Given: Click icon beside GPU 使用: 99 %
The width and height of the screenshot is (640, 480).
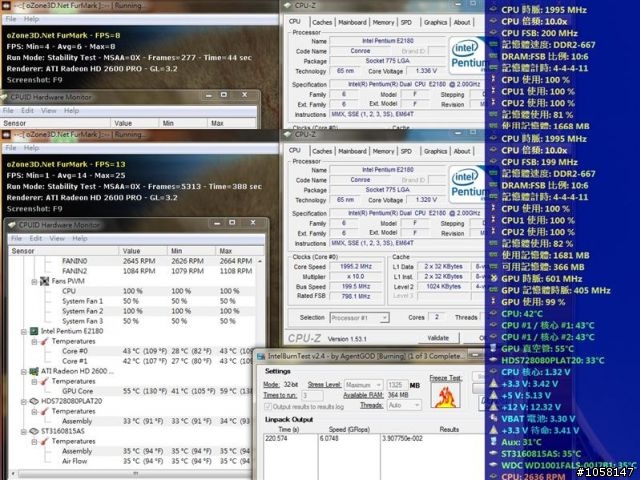Looking at the screenshot, I should 493,302.
